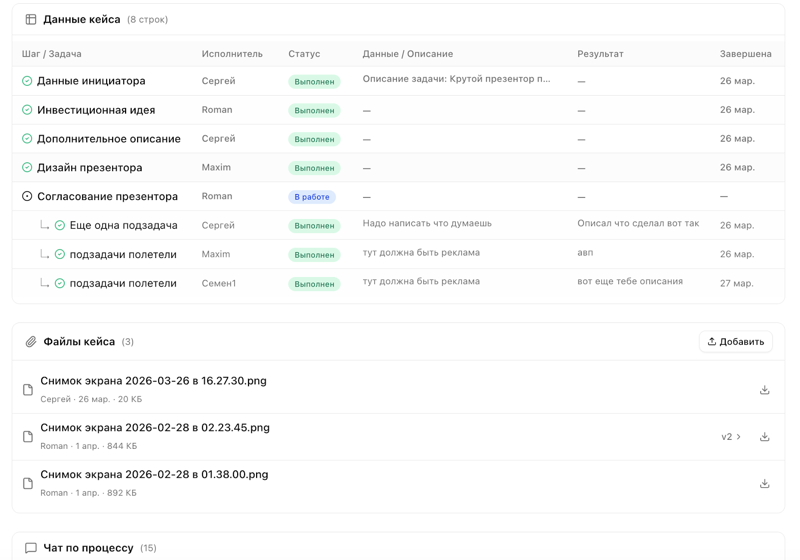The width and height of the screenshot is (800, 560).
Task: Toggle check circle for Дизайн презентора
Action: [27, 168]
